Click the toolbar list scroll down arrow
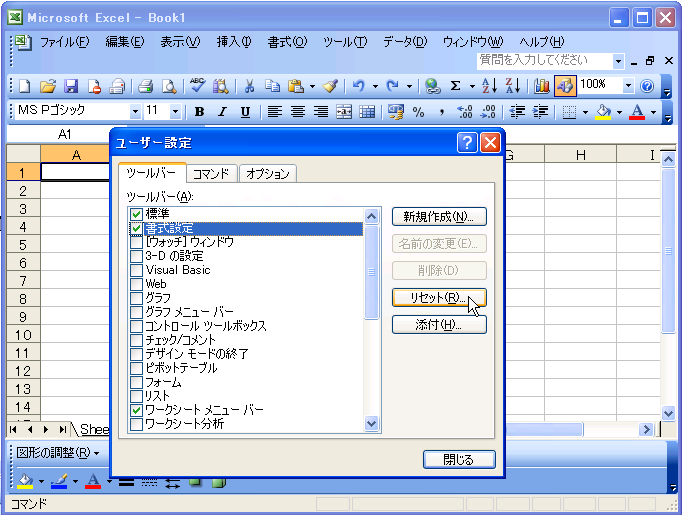The width and height of the screenshot is (682, 515). click(371, 423)
